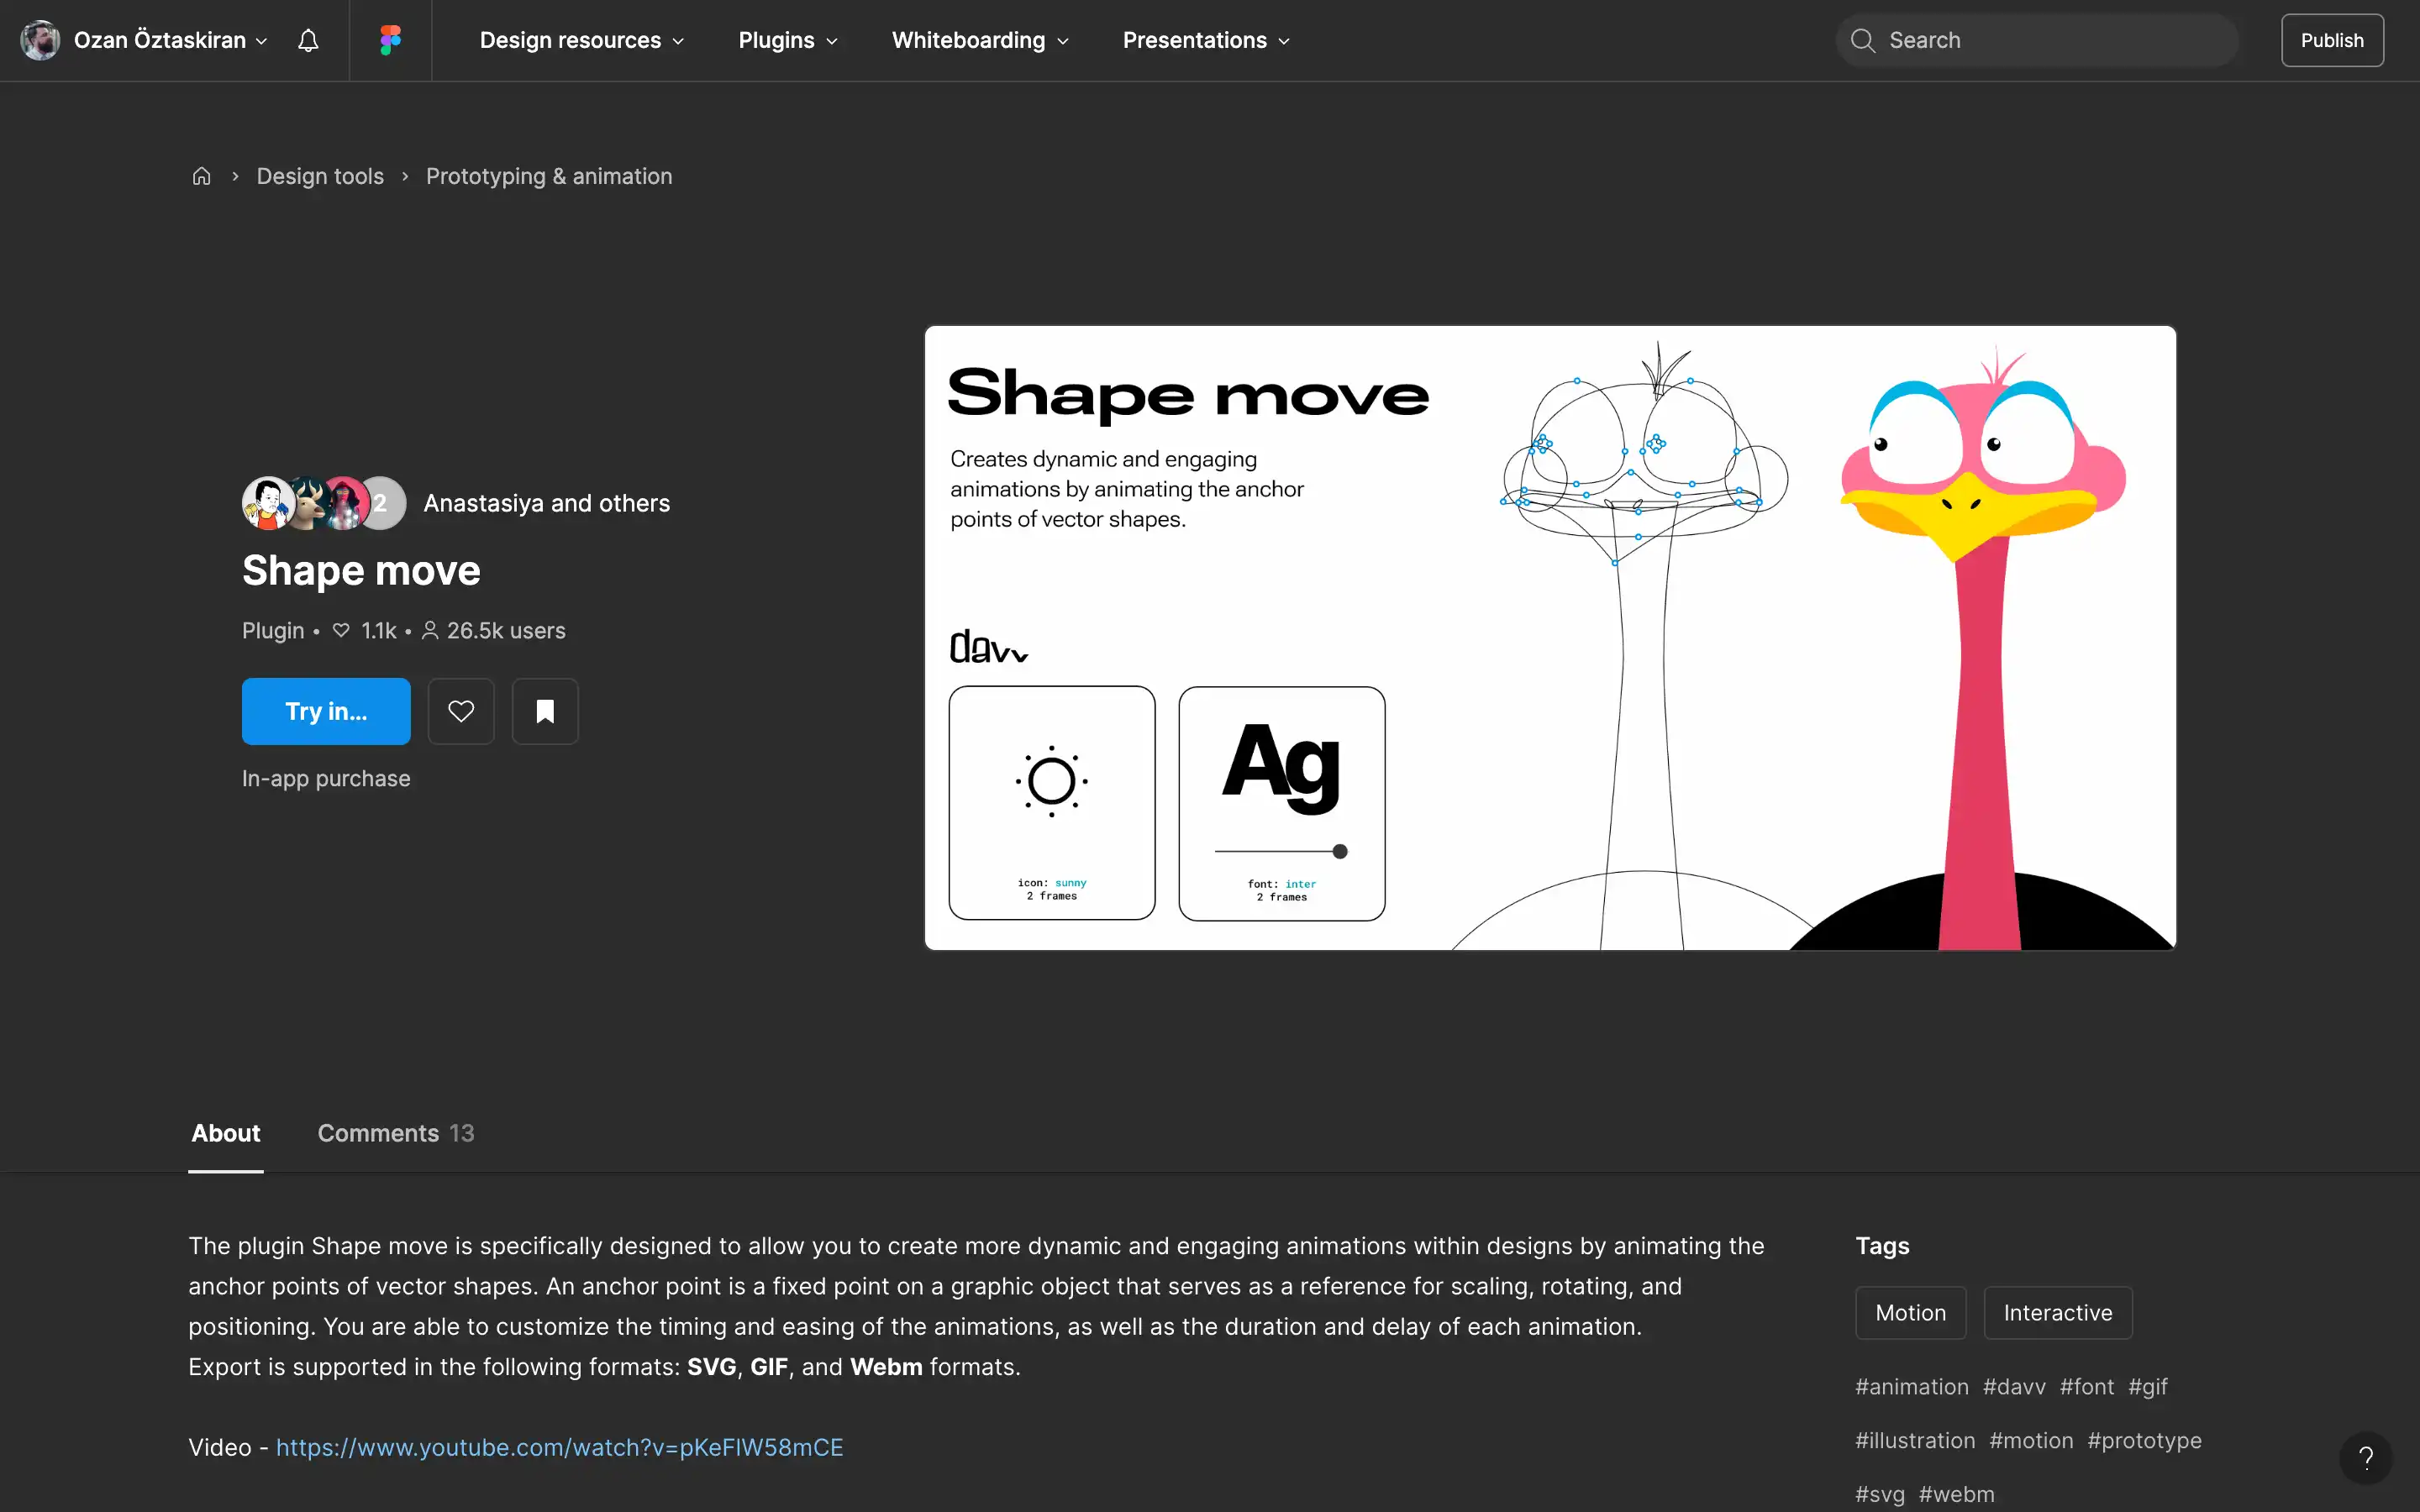The image size is (2420, 1512).
Task: Click the #motion hashtag
Action: pos(2031,1441)
